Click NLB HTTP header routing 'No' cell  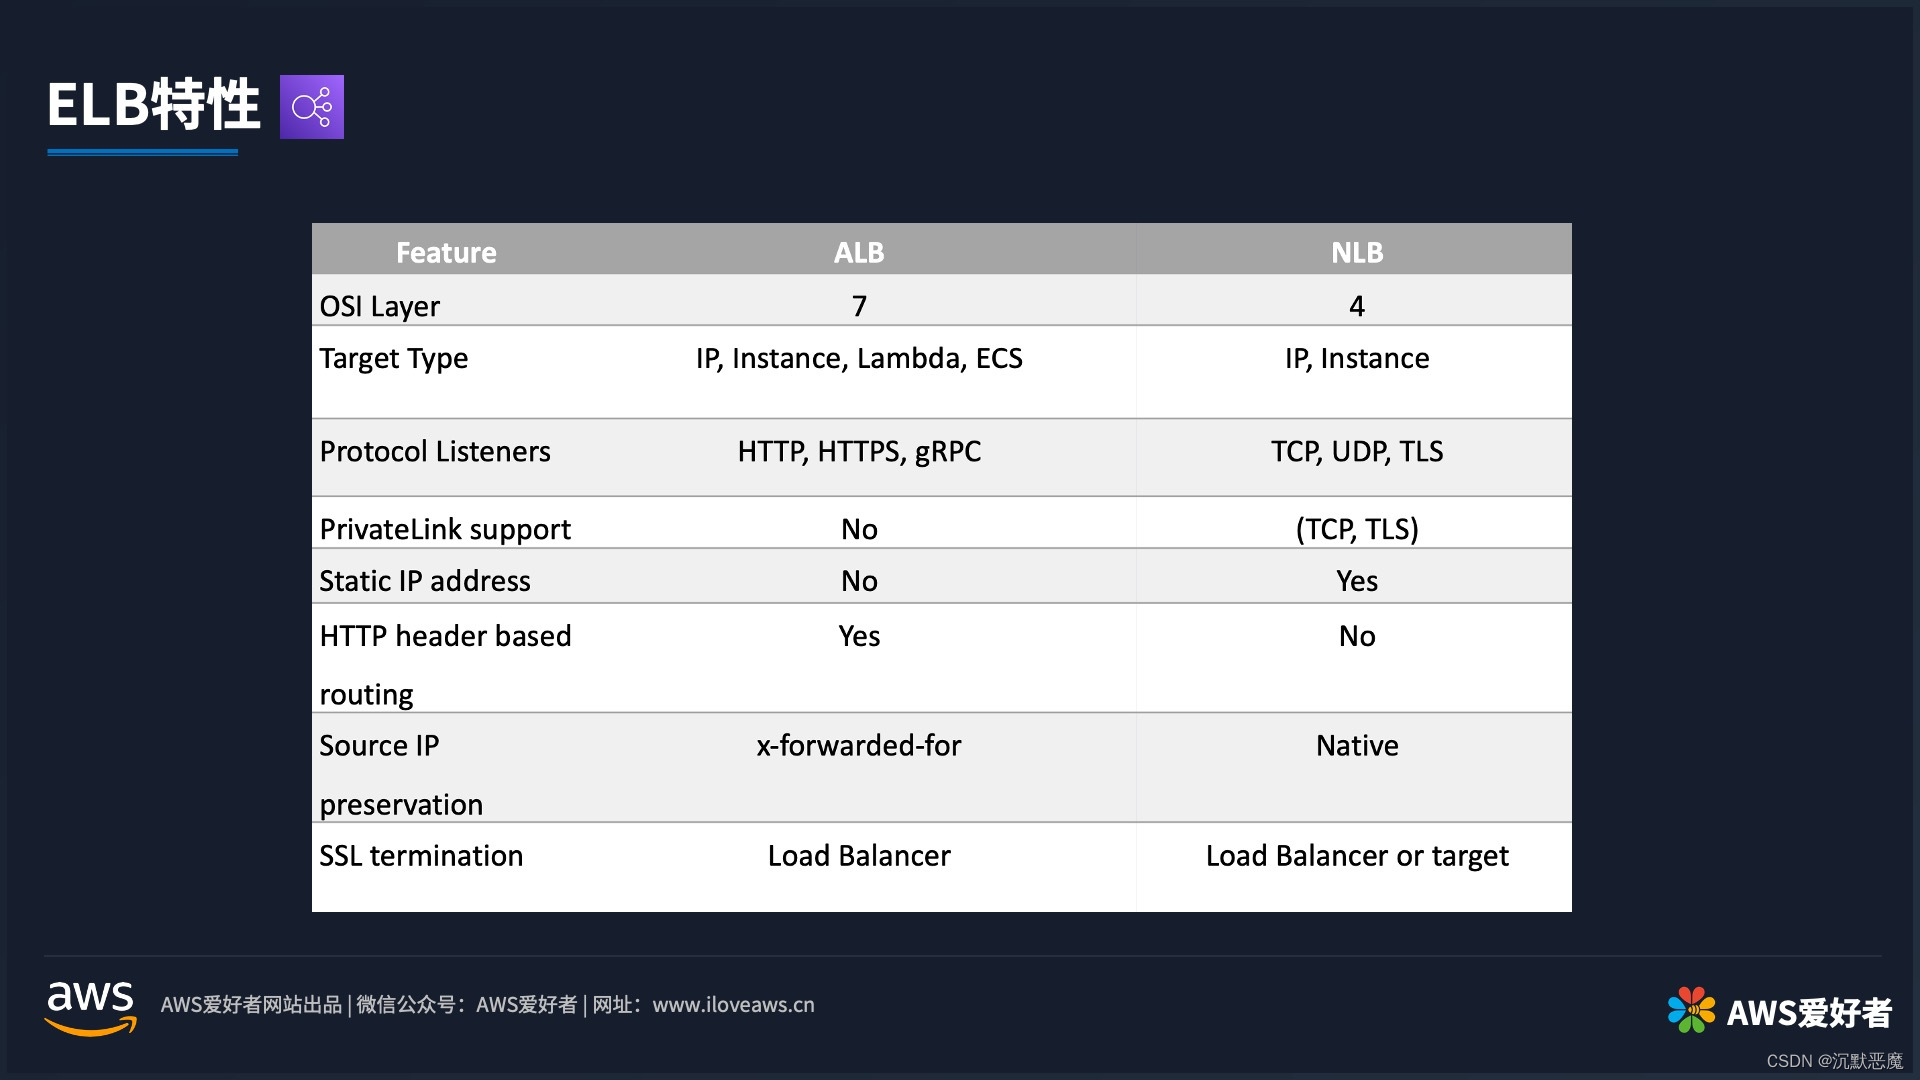[x=1357, y=636]
